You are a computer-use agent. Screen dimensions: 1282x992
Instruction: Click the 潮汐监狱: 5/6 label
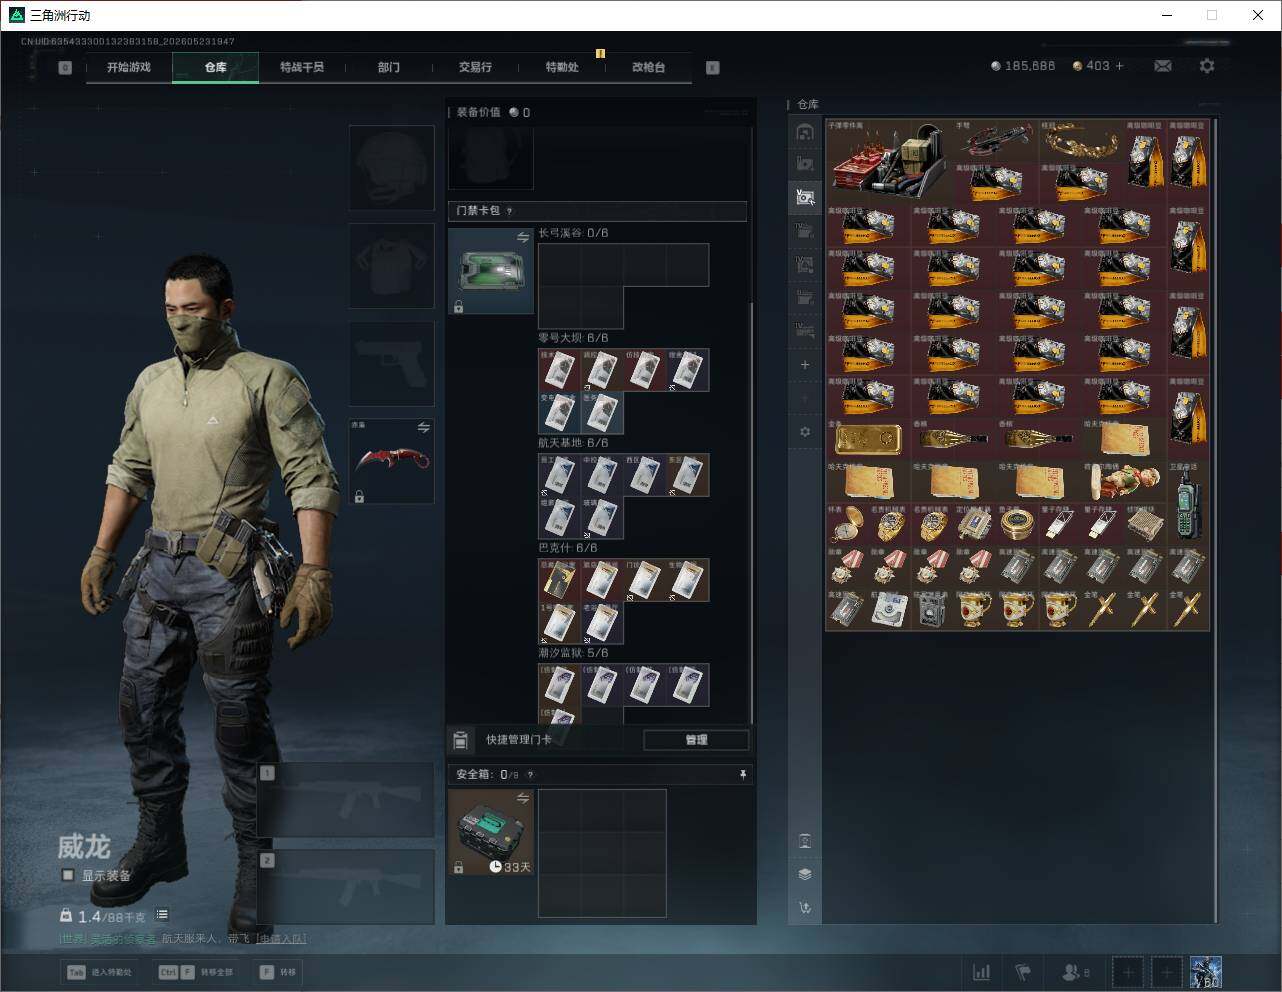point(573,653)
